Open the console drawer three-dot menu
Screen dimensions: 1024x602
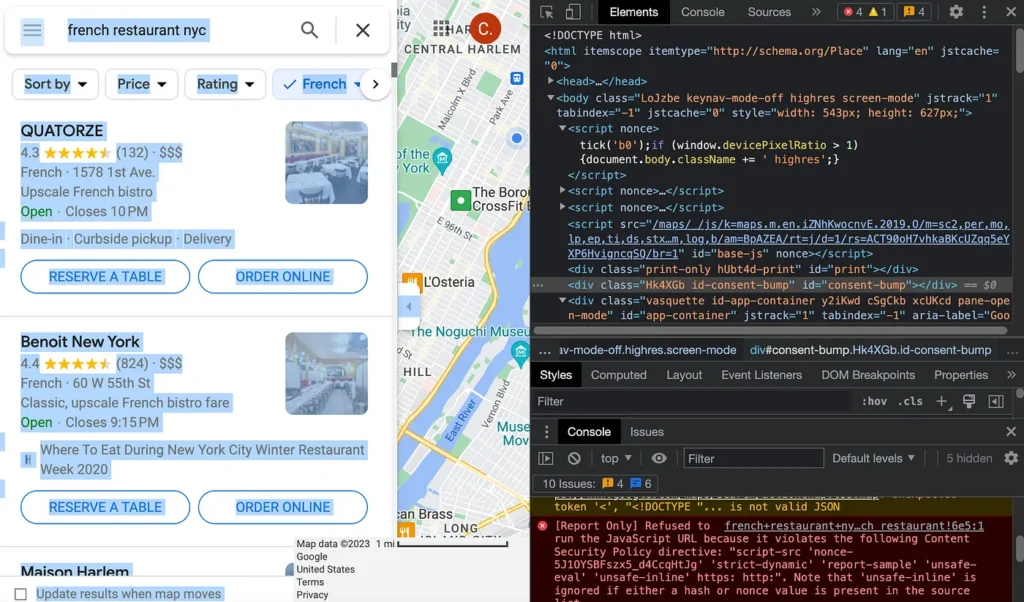pos(547,432)
